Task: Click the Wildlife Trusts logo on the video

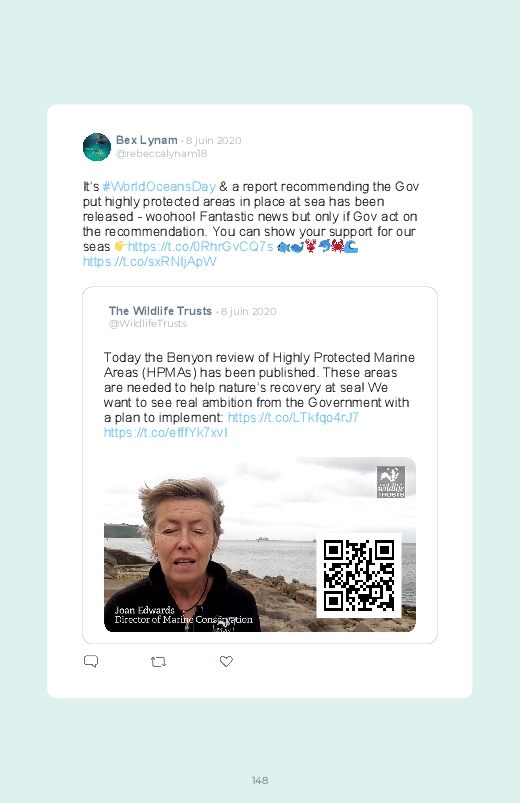Action: tap(391, 482)
